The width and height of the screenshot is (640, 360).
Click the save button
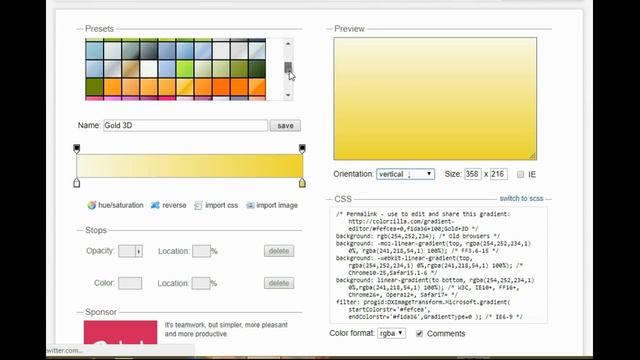pos(285,126)
